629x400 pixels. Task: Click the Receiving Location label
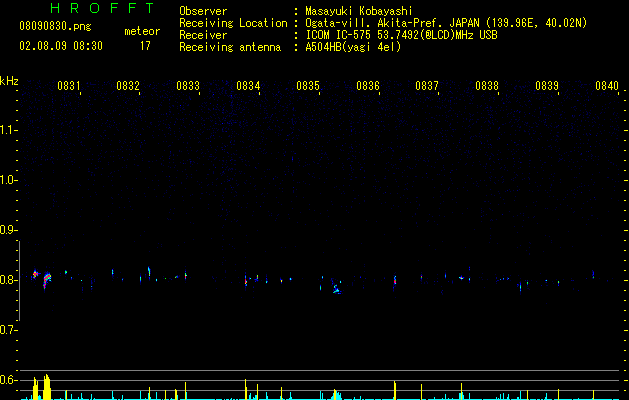point(233,23)
